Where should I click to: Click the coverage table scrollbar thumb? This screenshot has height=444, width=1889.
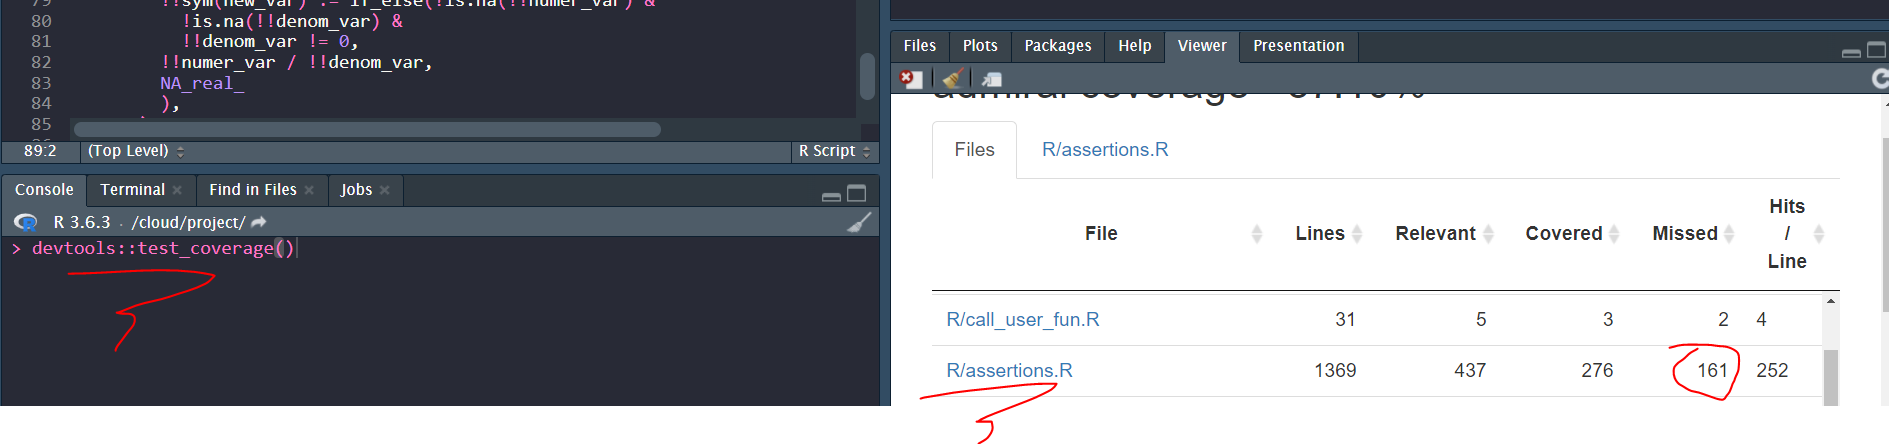(1831, 378)
